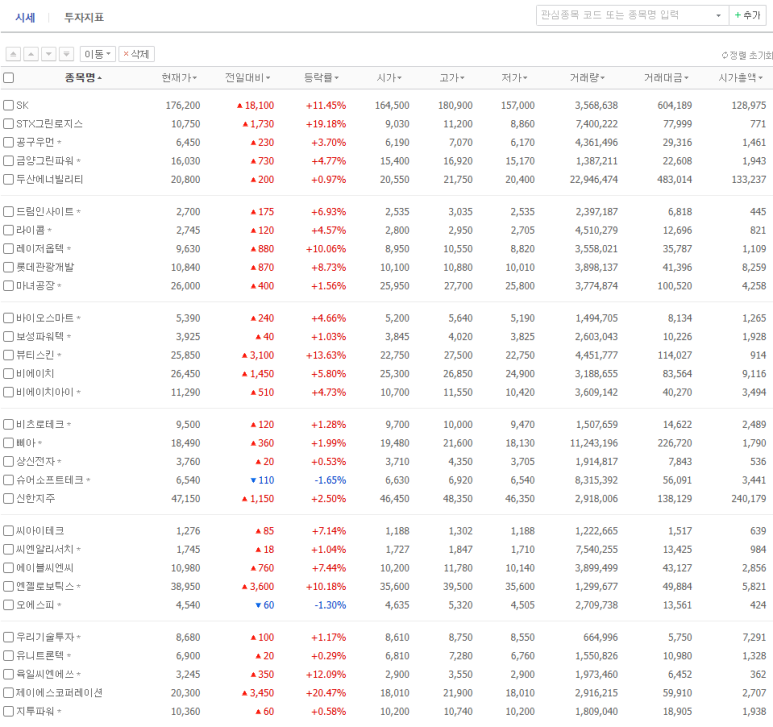The image size is (773, 727).
Task: Open the 씨아이테크 stock link
Action: tap(40, 531)
